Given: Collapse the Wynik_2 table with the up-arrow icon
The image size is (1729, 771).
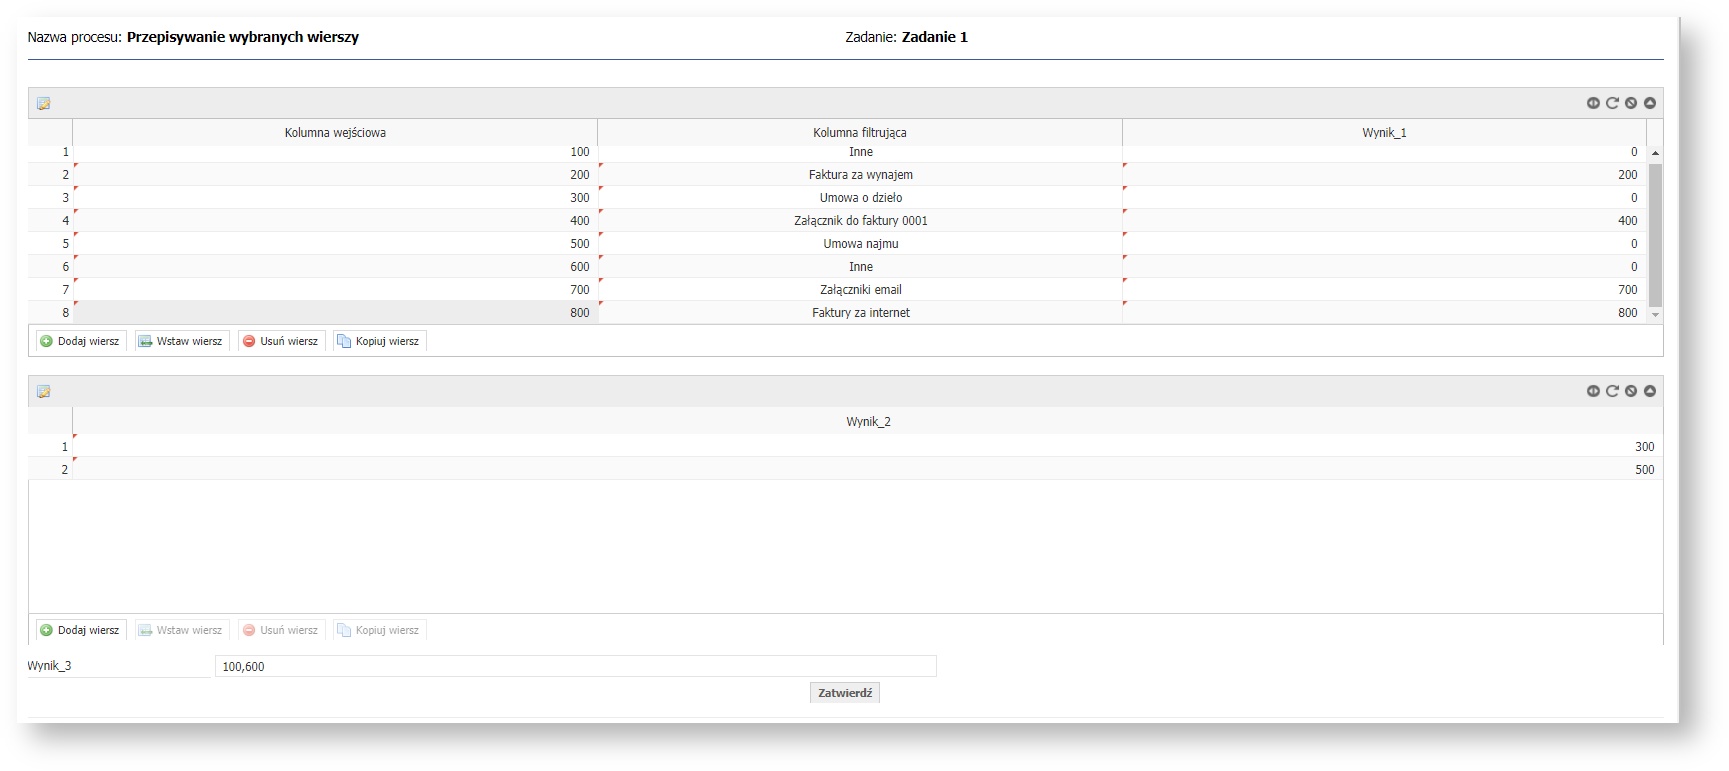Looking at the screenshot, I should (x=1650, y=391).
